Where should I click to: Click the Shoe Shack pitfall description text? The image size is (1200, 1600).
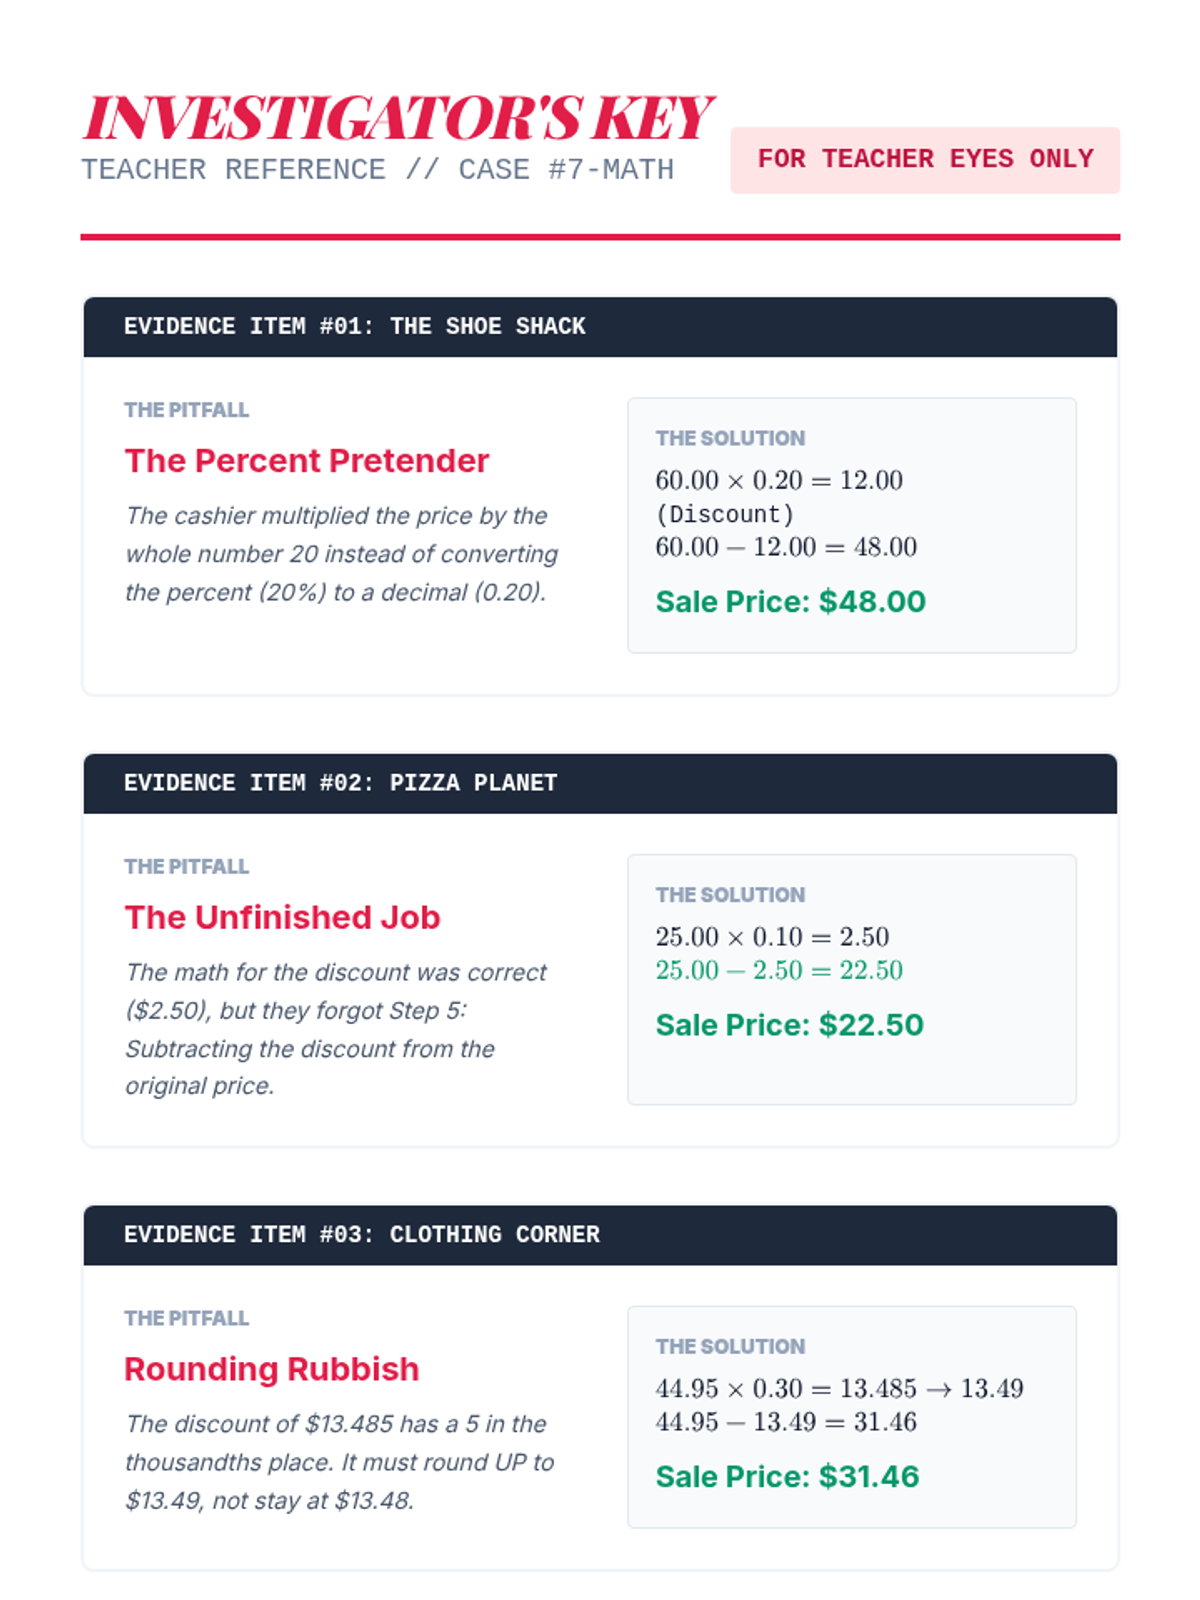341,554
